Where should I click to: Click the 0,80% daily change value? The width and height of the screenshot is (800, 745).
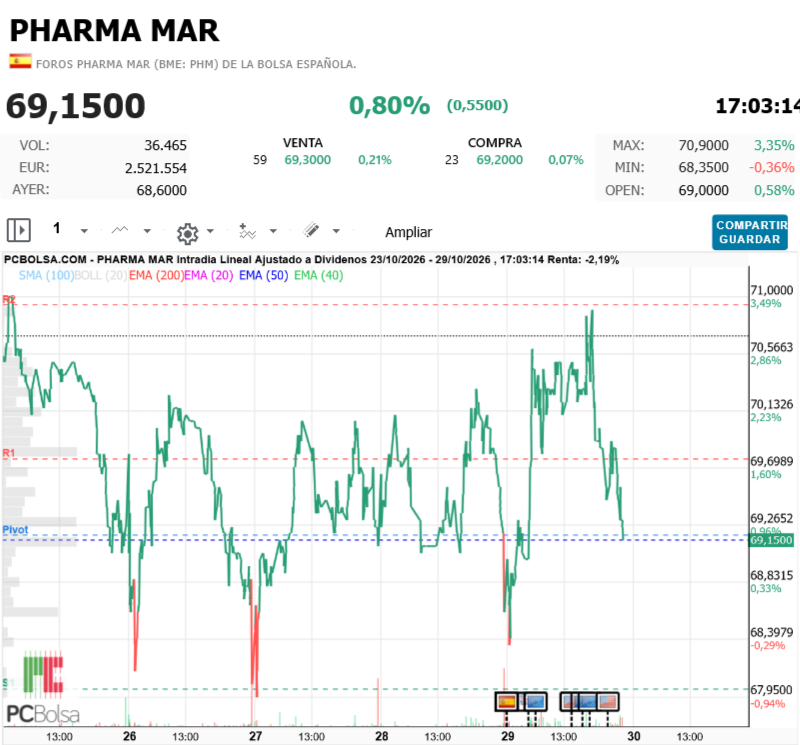[389, 106]
